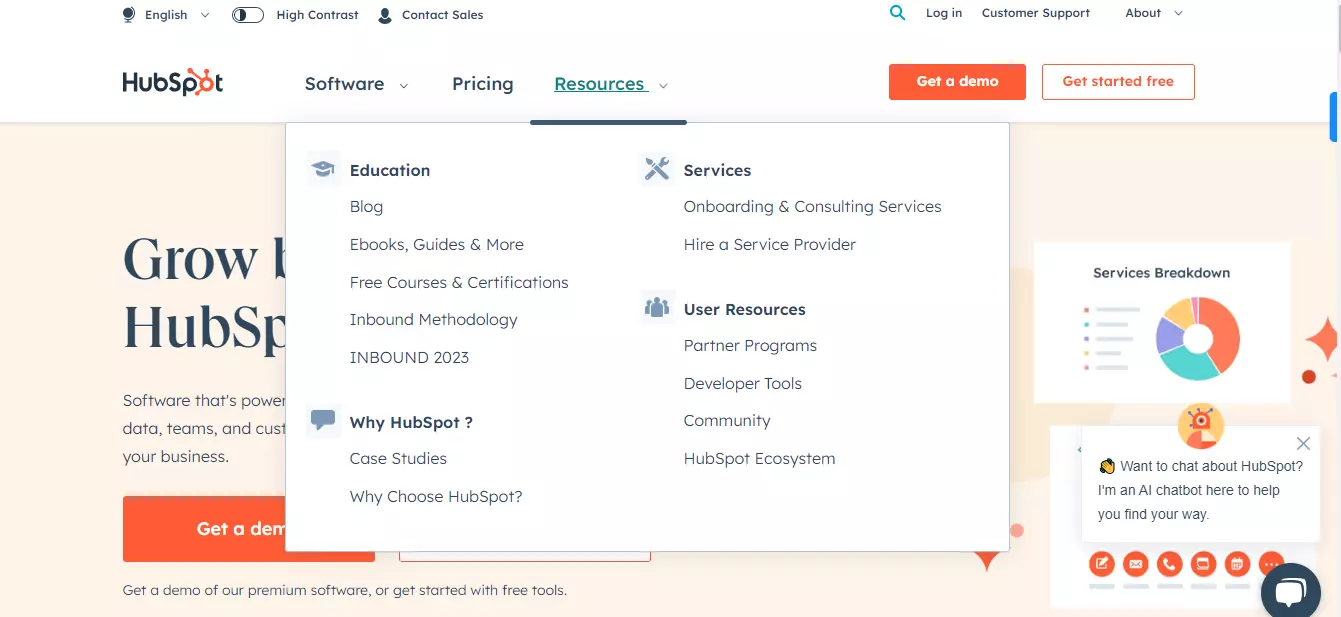This screenshot has height=617, width=1341.
Task: Open Blog from Education
Action: click(x=366, y=207)
